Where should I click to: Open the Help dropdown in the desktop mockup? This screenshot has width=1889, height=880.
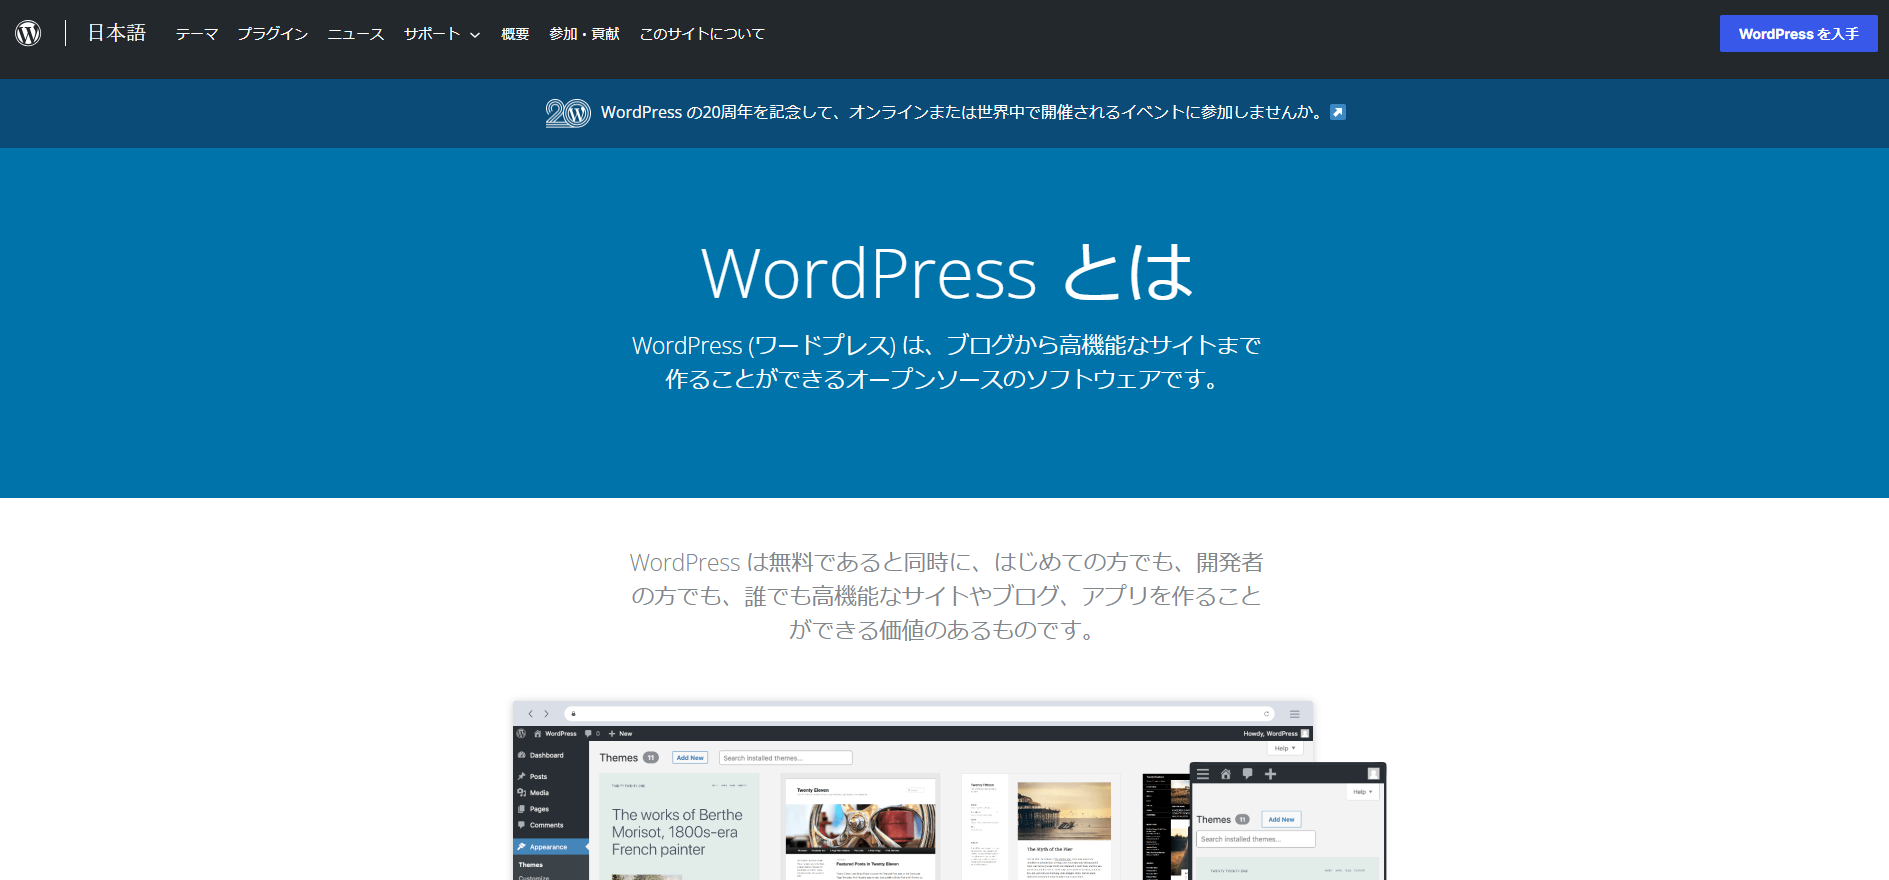pos(1284,748)
